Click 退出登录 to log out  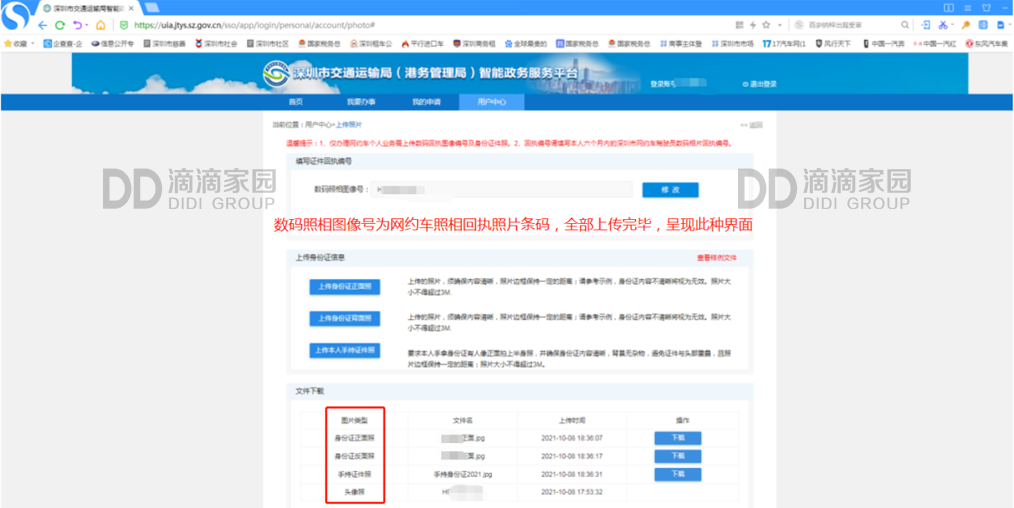[x=760, y=84]
